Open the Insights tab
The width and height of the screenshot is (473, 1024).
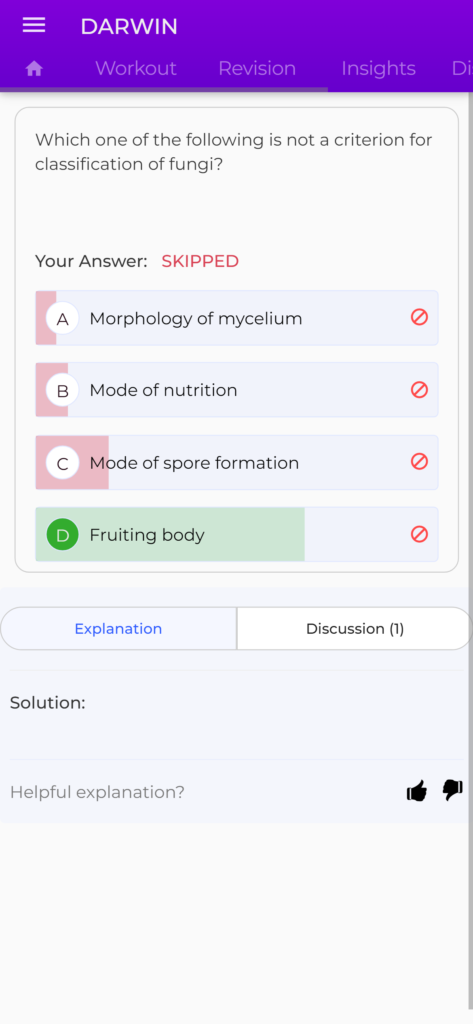click(378, 69)
